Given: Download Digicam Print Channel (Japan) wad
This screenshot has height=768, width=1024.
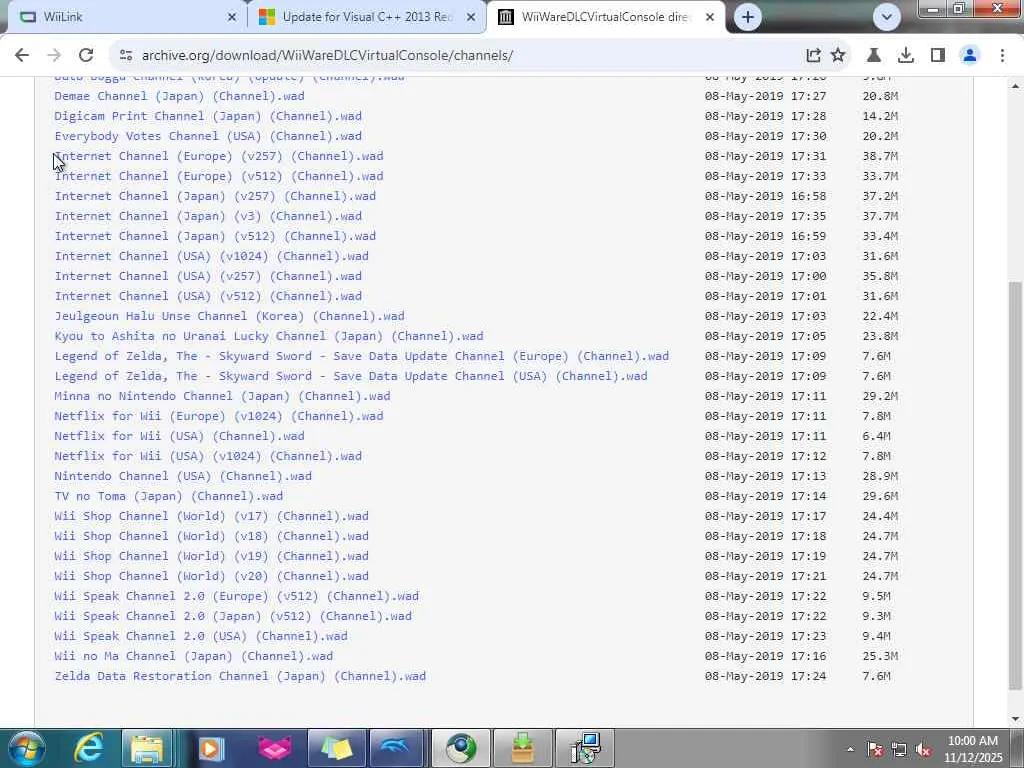Looking at the screenshot, I should pos(208,116).
